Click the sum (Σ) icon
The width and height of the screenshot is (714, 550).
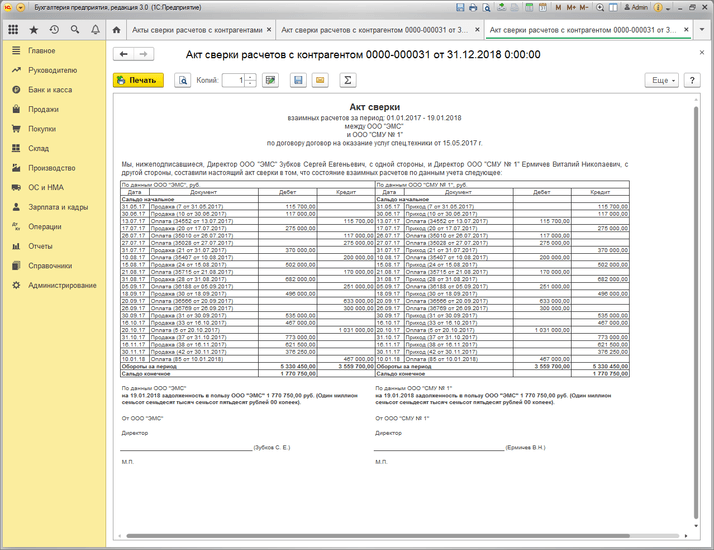347,80
